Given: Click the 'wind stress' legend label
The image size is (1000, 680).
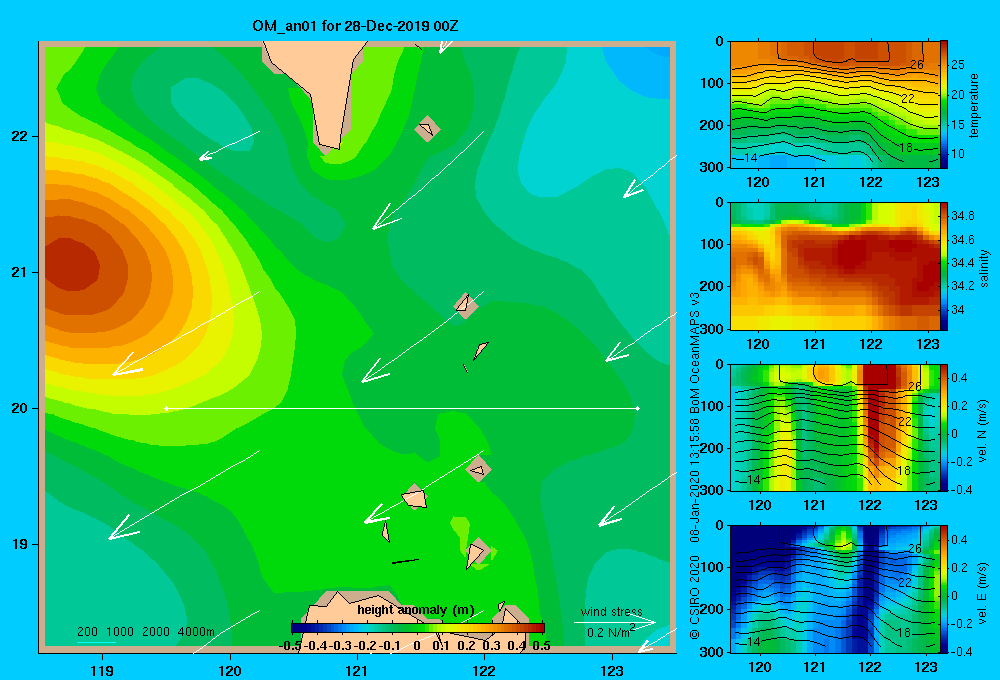Looking at the screenshot, I should (x=612, y=611).
